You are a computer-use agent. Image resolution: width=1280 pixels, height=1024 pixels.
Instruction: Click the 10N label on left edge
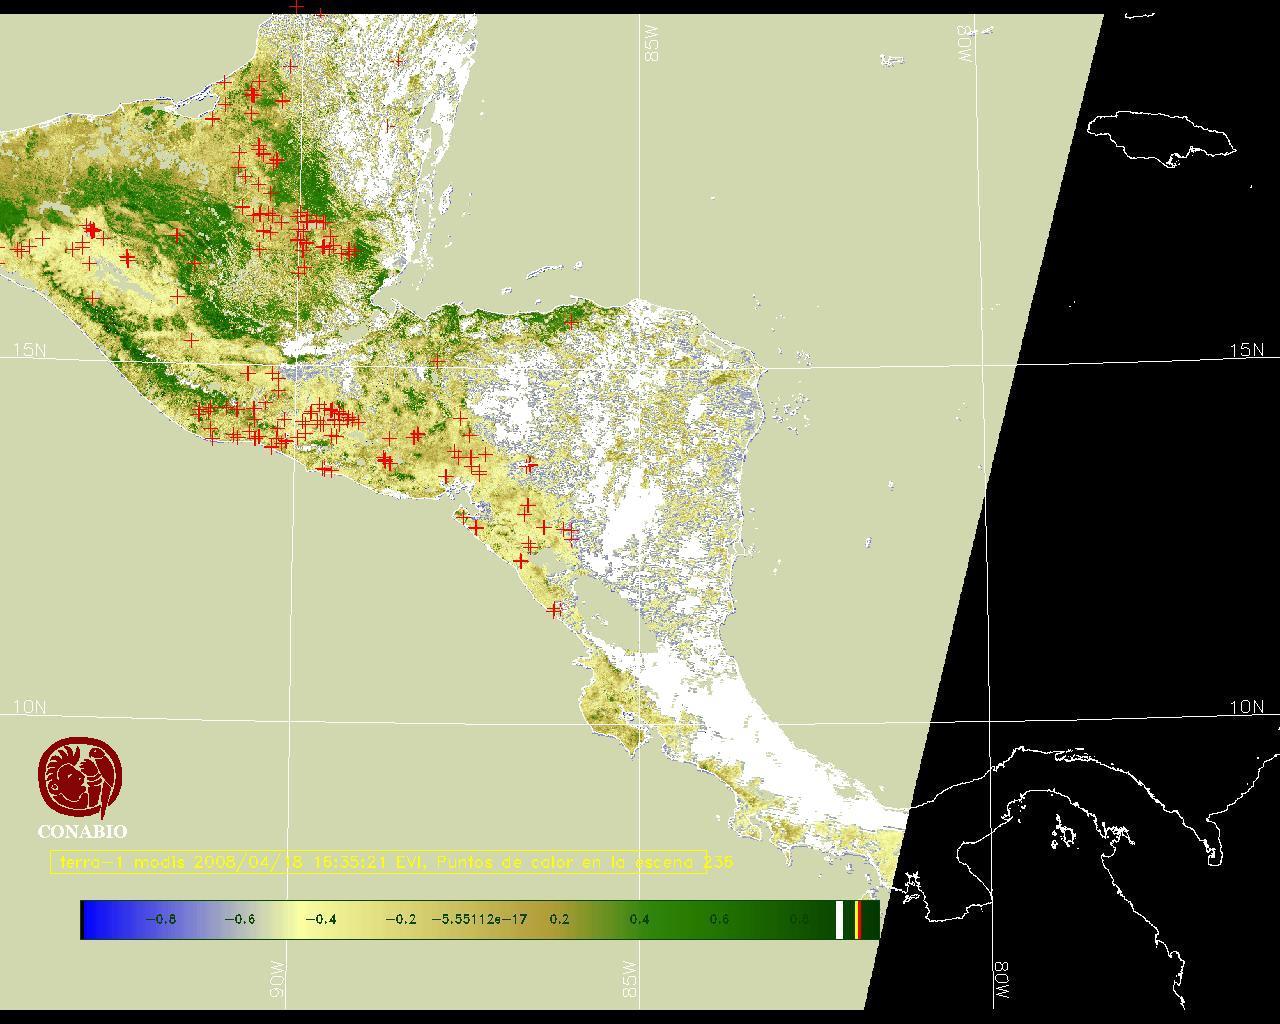pos(29,707)
